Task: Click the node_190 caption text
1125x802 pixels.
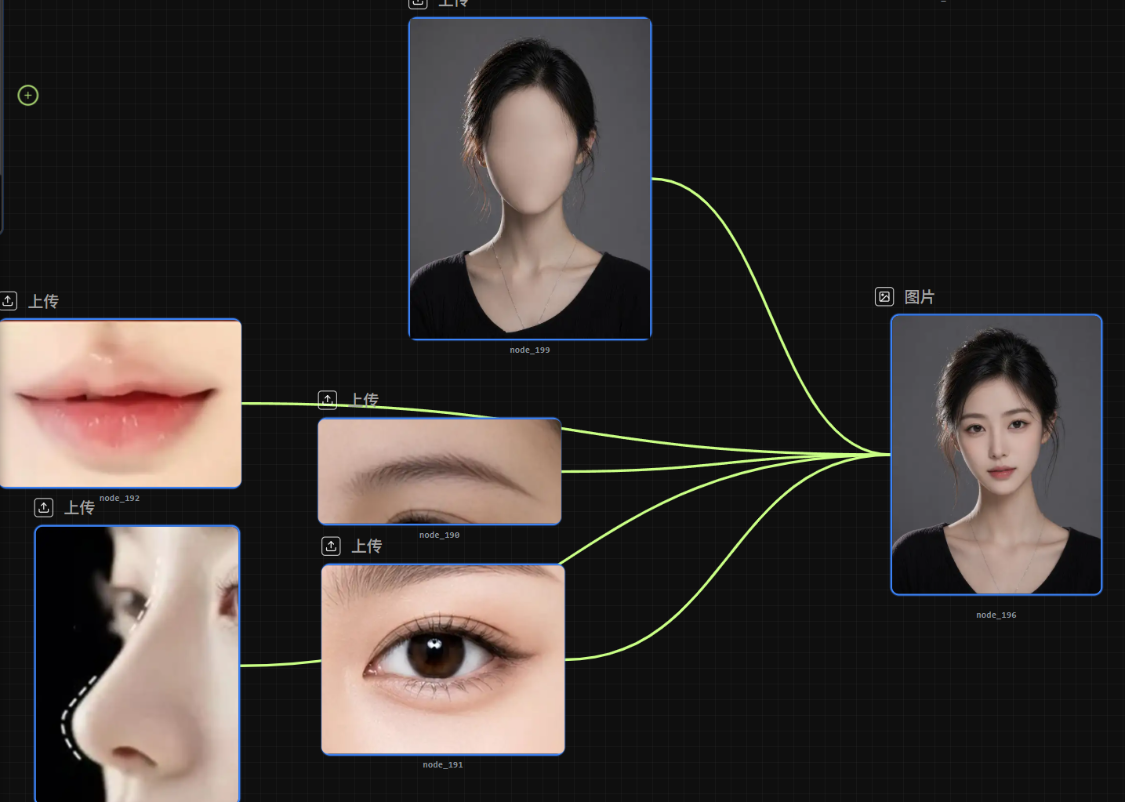Action: point(440,535)
